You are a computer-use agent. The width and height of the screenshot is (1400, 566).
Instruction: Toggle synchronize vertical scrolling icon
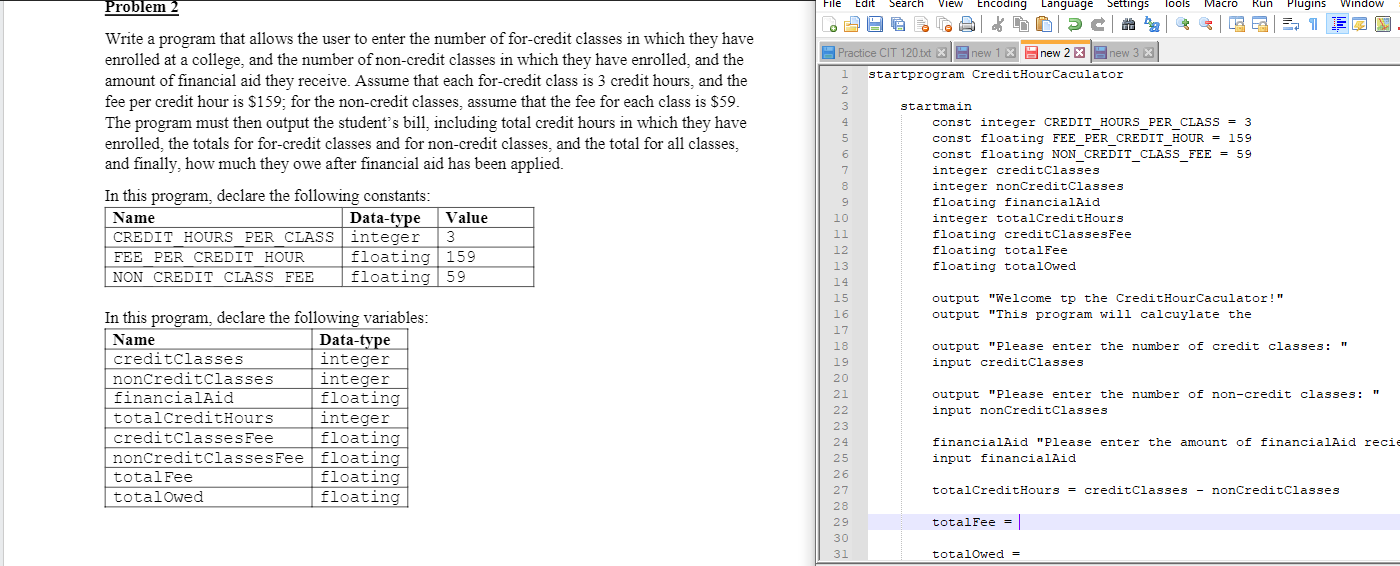coord(1236,24)
